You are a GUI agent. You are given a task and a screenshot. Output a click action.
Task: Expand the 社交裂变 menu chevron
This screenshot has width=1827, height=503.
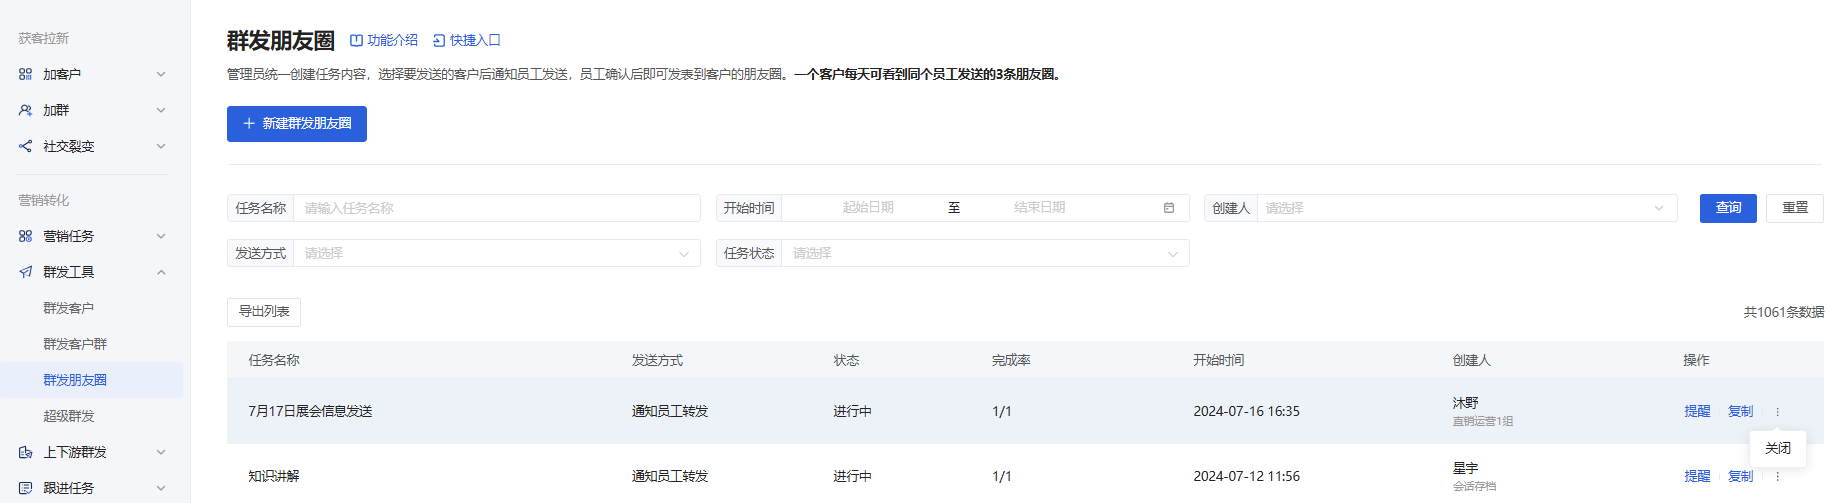161,146
